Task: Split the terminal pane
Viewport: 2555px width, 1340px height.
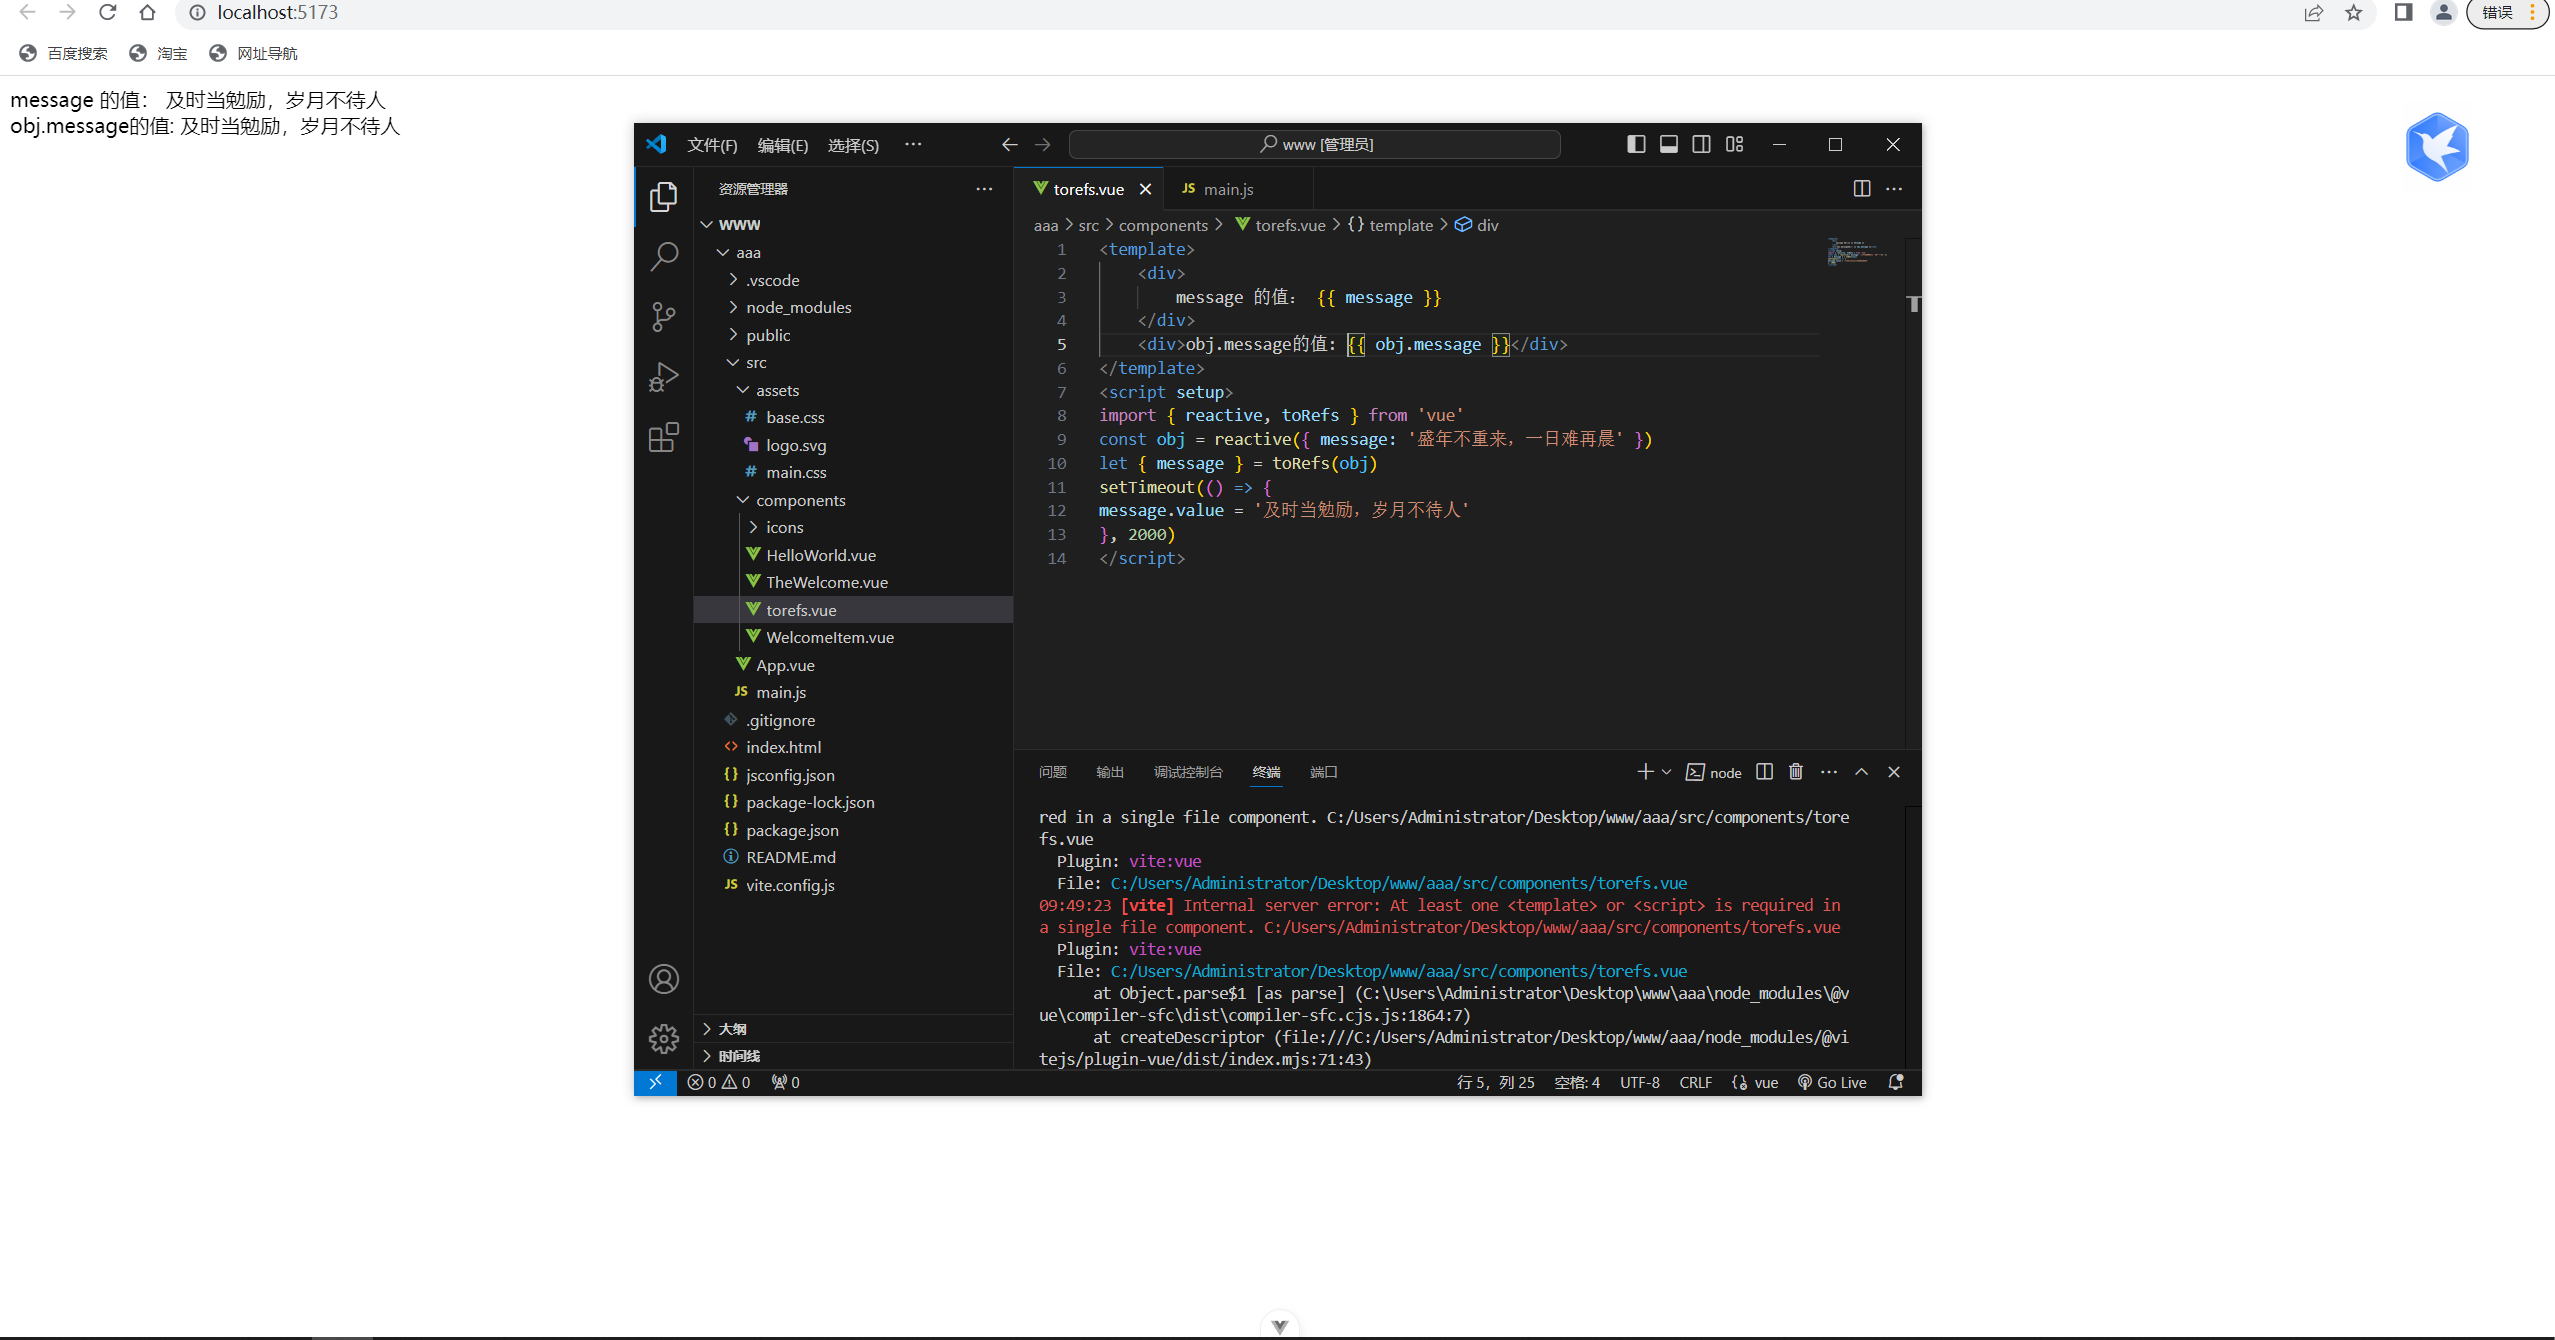Action: [1764, 772]
